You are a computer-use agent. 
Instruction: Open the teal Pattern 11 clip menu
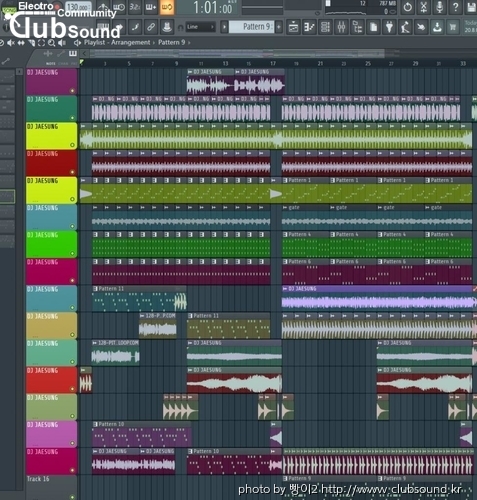click(x=95, y=289)
